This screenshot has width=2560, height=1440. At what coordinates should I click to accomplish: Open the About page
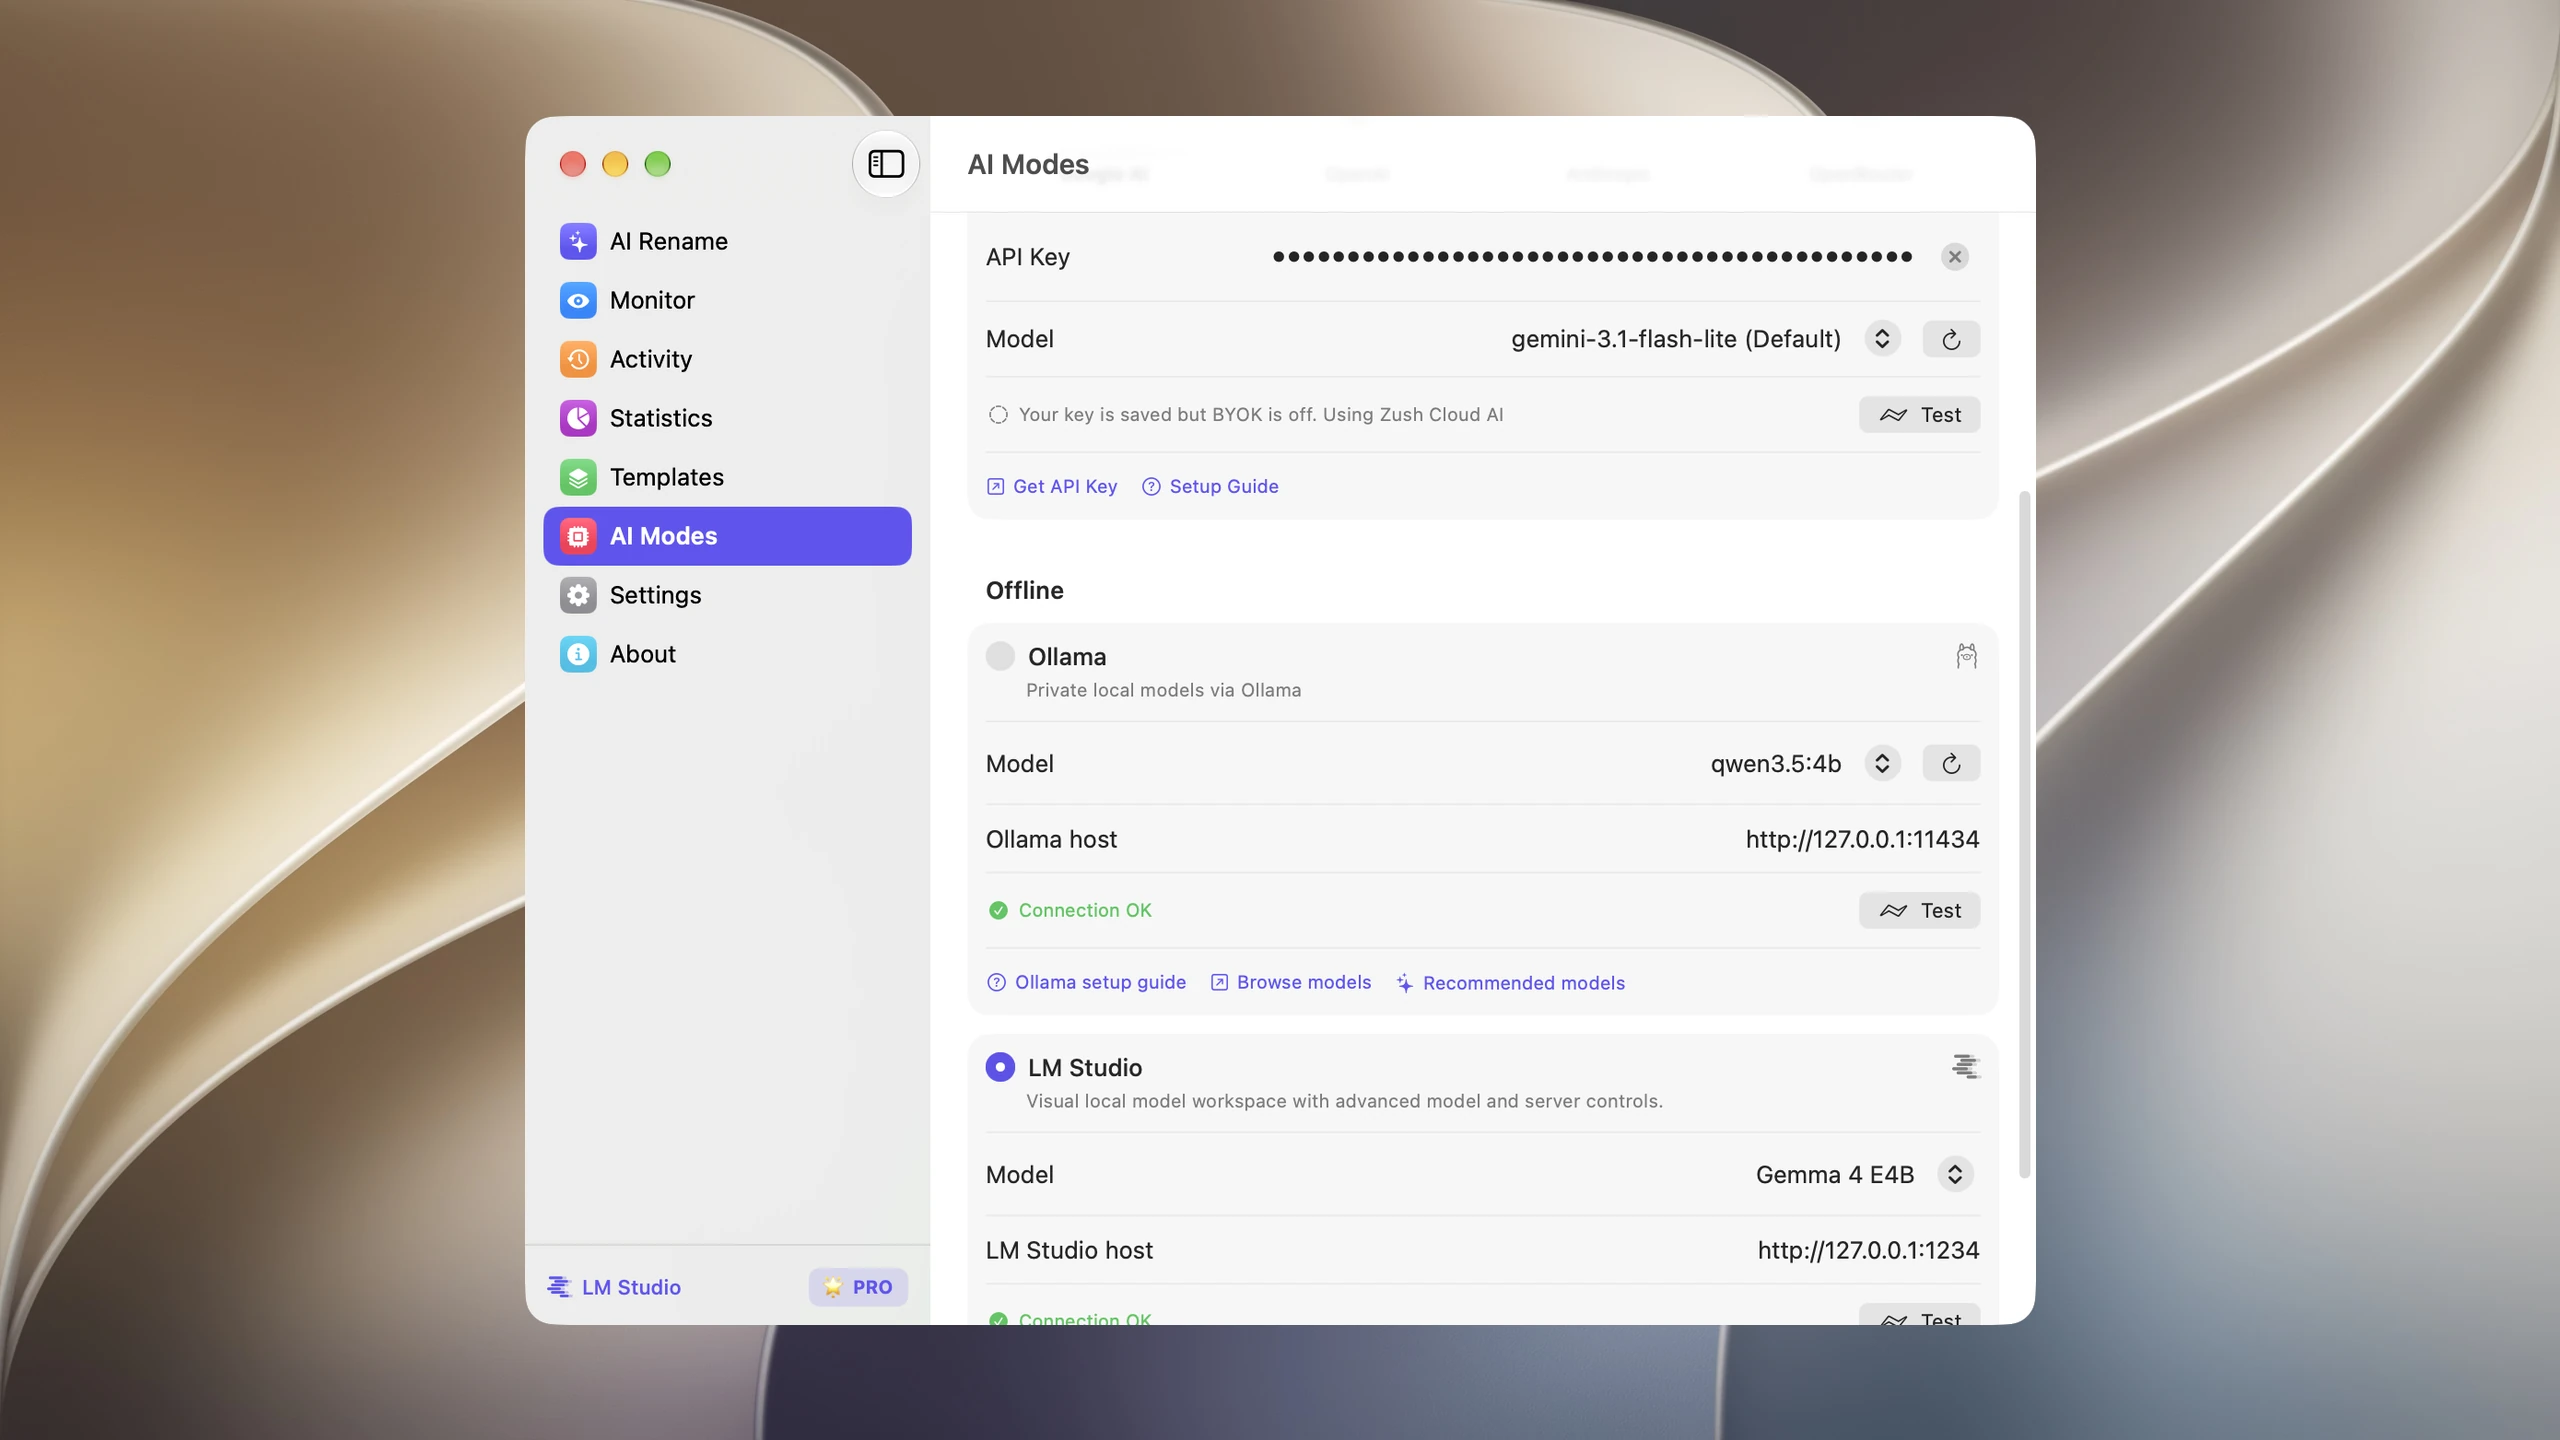pyautogui.click(x=727, y=654)
